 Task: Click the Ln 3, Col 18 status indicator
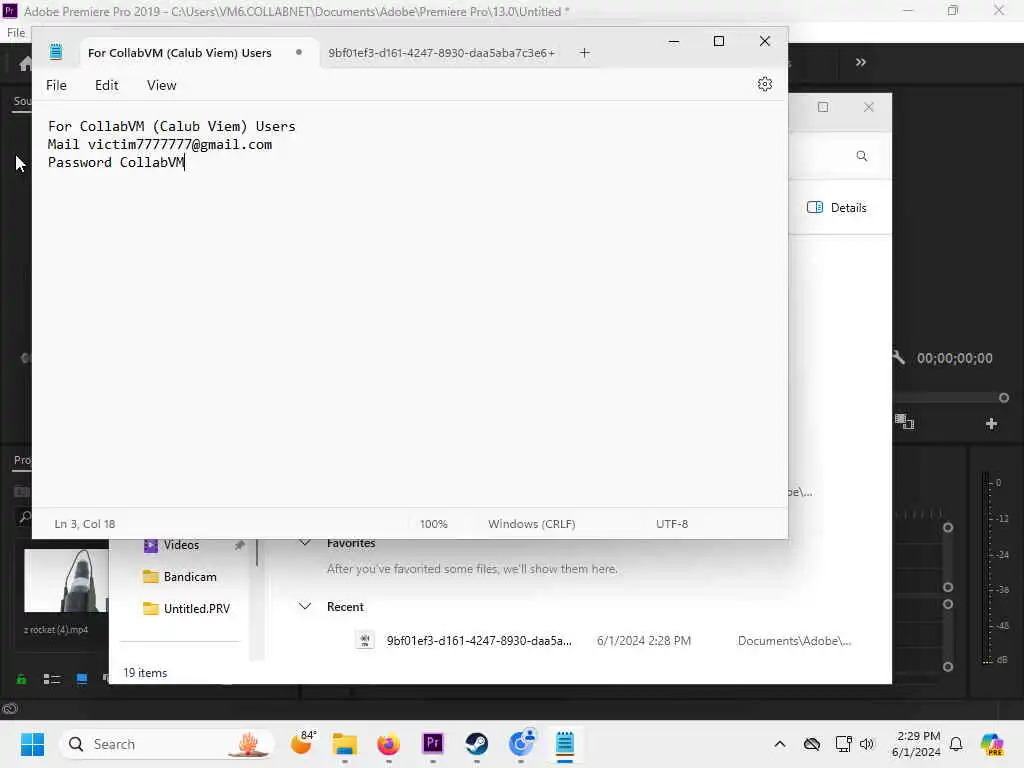click(x=85, y=524)
